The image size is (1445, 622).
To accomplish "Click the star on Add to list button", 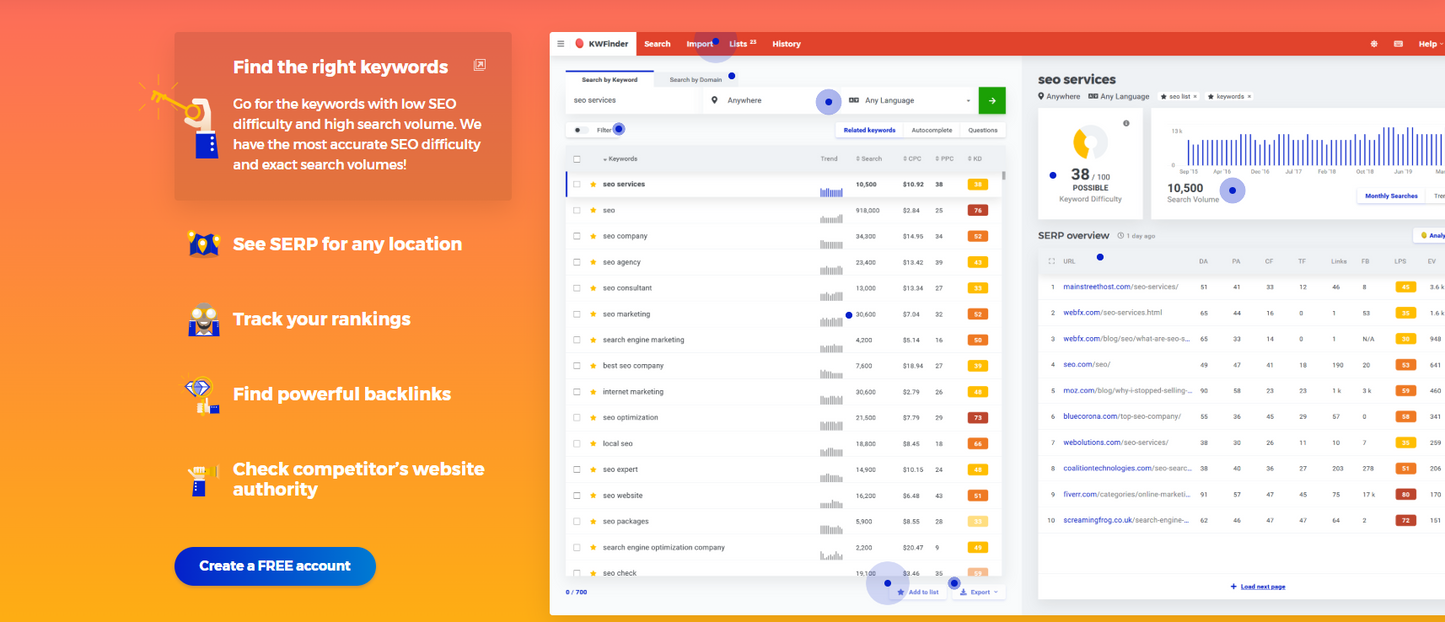I will [900, 592].
